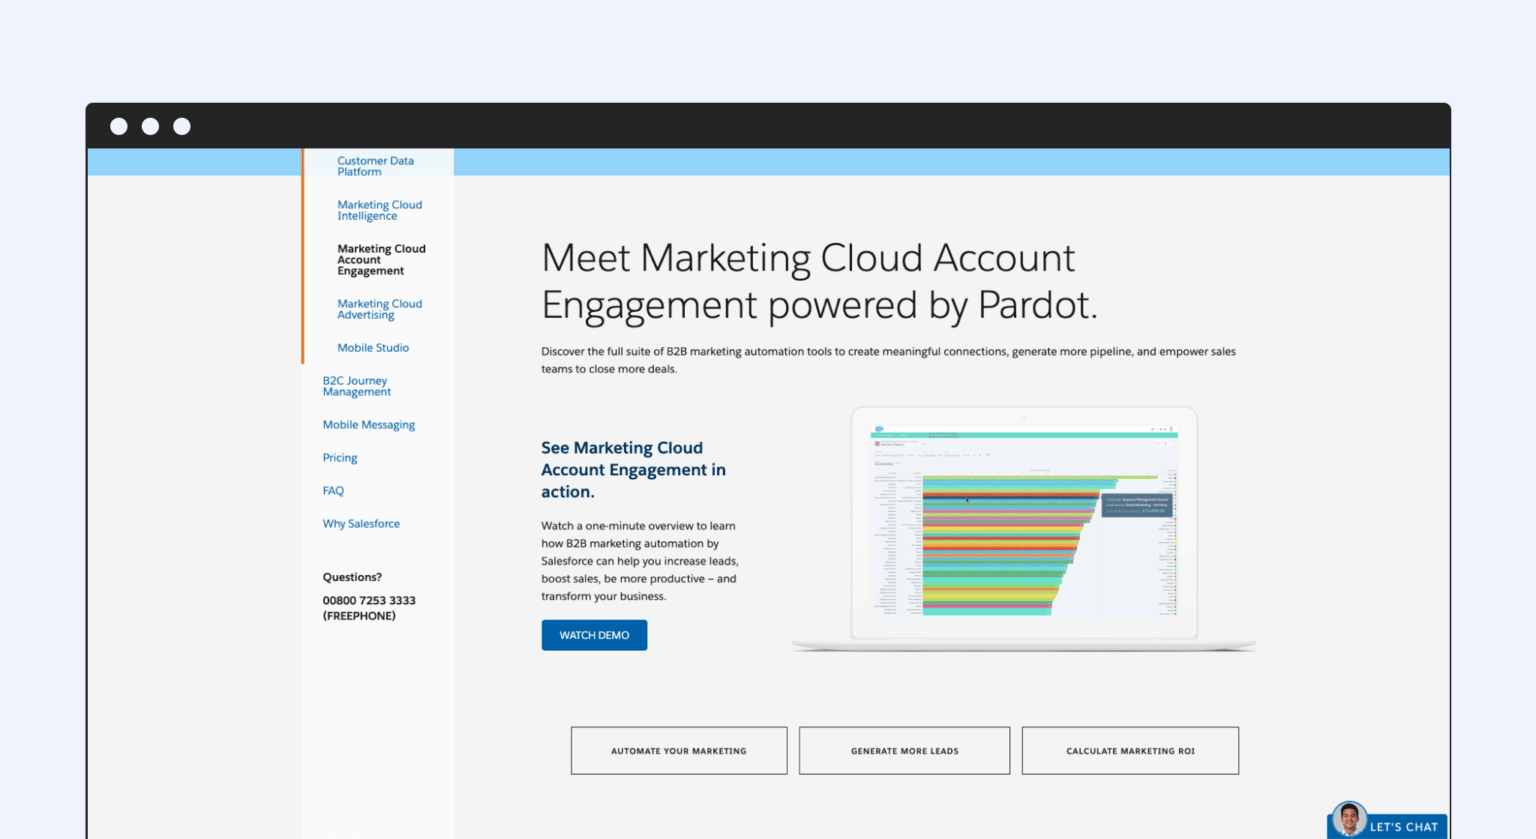The width and height of the screenshot is (1536, 839).
Task: Open B2C Journey Management section
Action: point(356,386)
